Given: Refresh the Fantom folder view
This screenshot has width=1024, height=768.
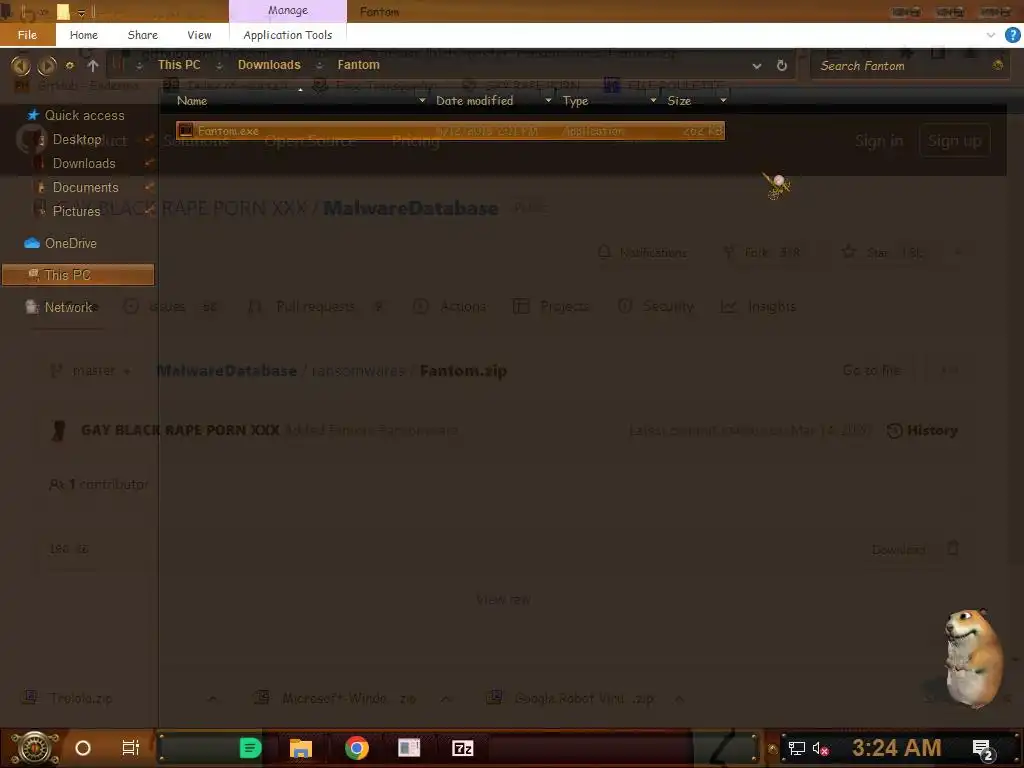Looking at the screenshot, I should [x=782, y=65].
